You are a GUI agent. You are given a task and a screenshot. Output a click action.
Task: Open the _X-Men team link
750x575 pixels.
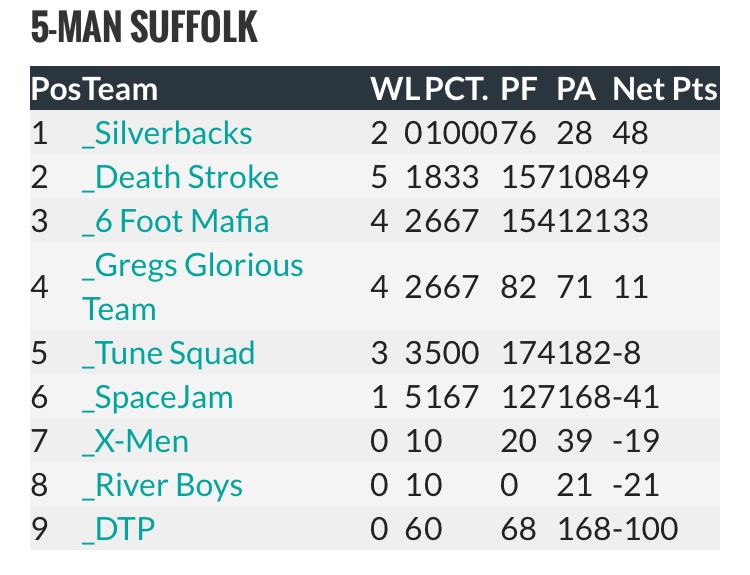135,441
